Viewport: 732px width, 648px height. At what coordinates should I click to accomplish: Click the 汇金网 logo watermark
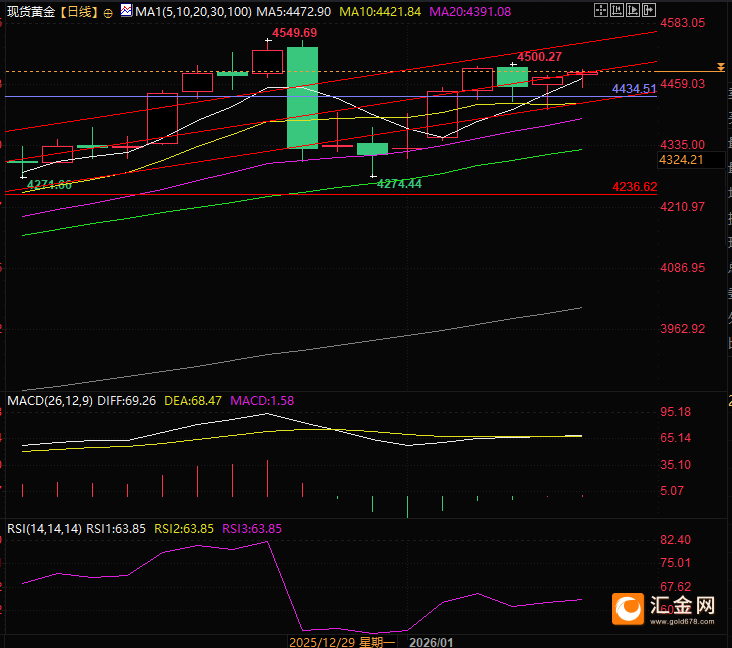tap(663, 608)
